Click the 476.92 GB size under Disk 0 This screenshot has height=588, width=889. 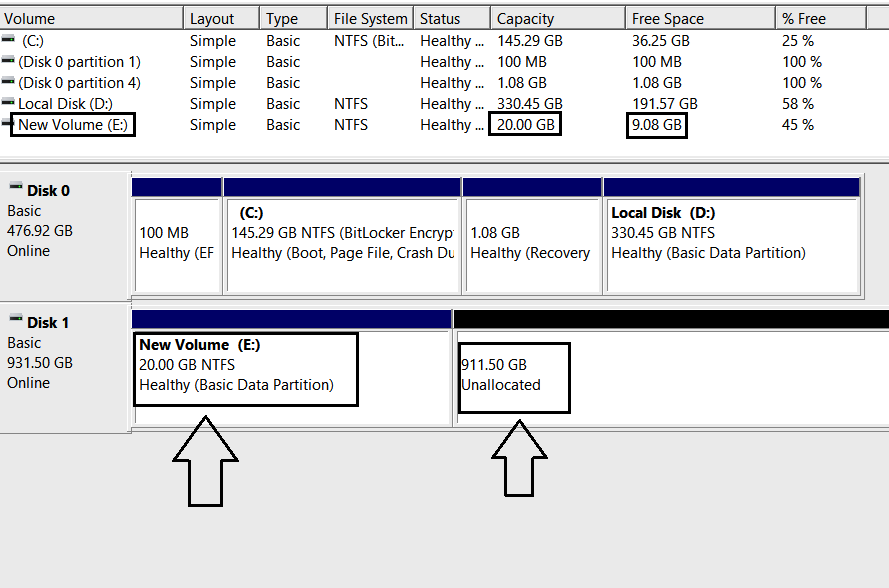[40, 231]
